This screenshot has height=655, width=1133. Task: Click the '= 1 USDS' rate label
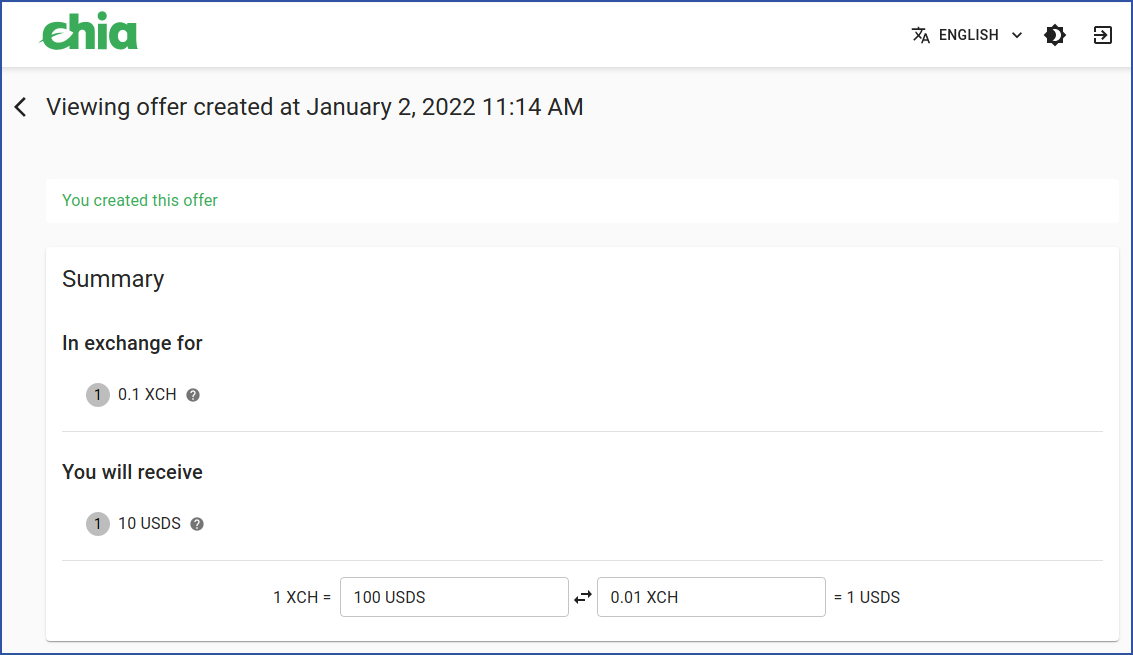867,597
